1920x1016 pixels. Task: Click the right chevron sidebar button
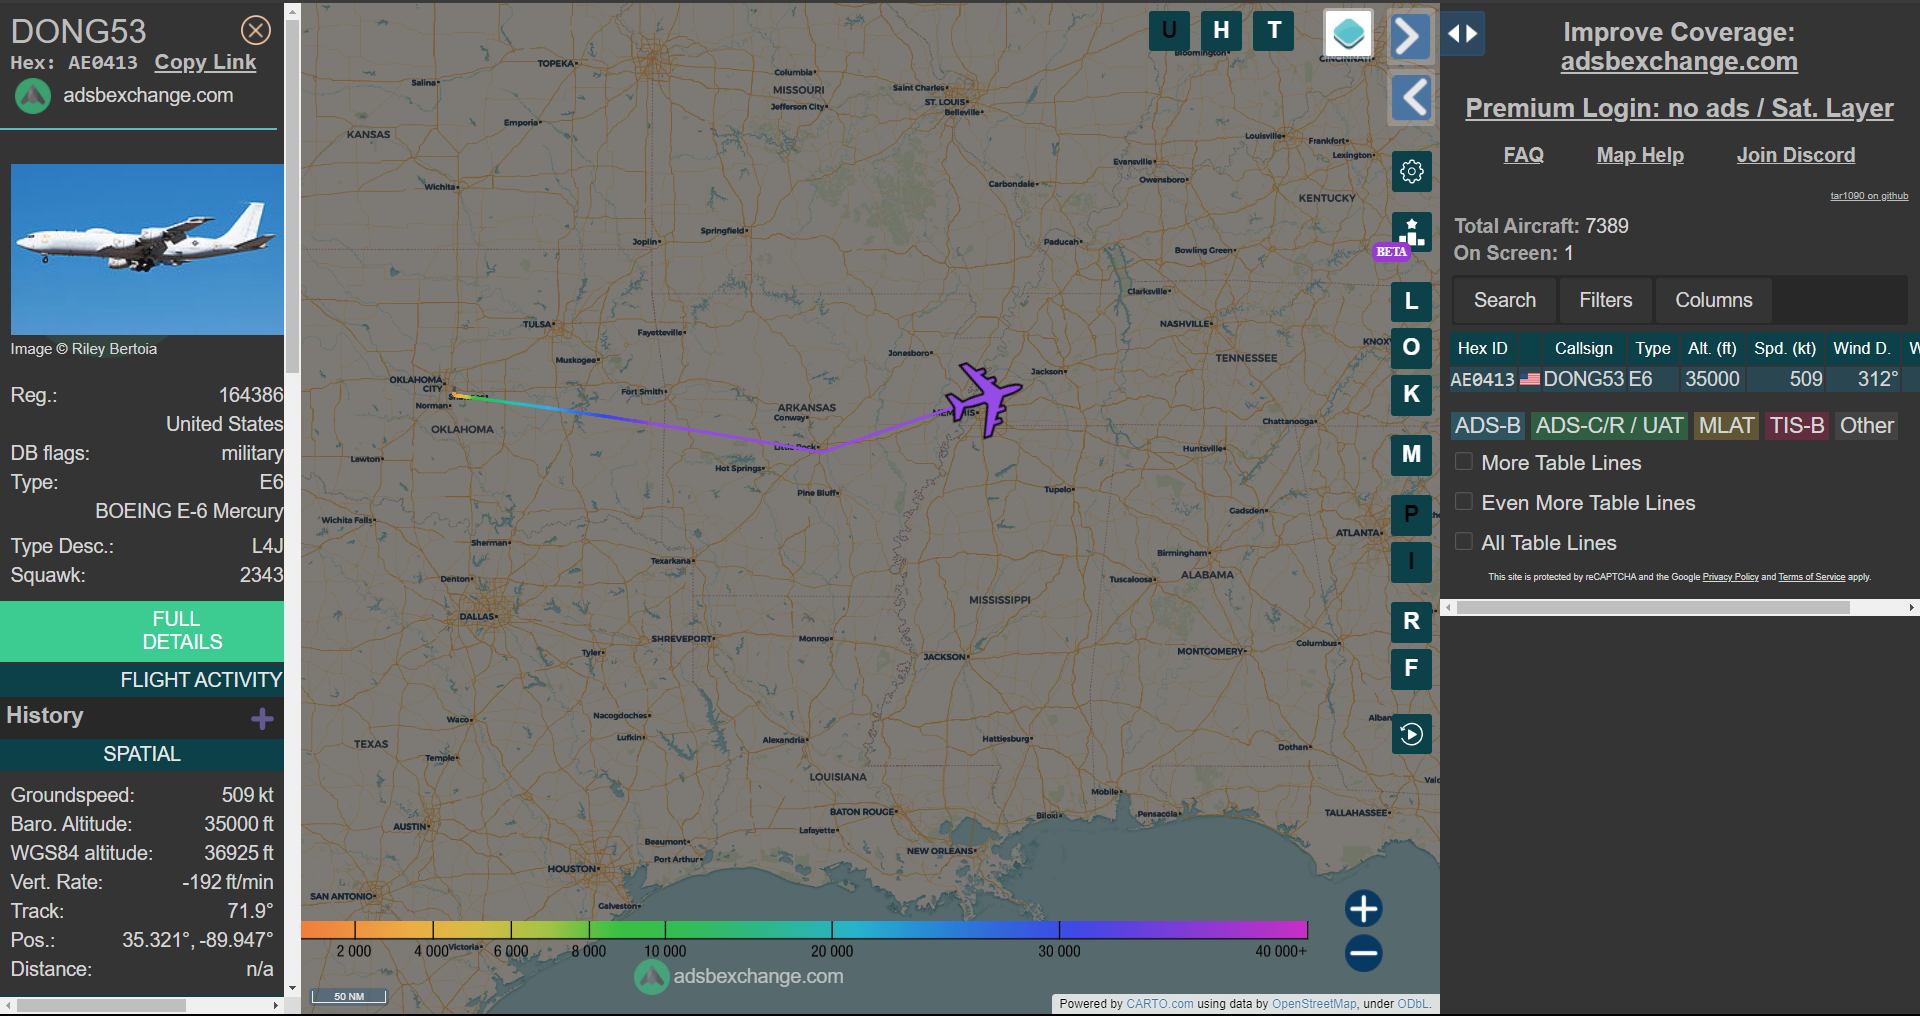(x=1411, y=36)
